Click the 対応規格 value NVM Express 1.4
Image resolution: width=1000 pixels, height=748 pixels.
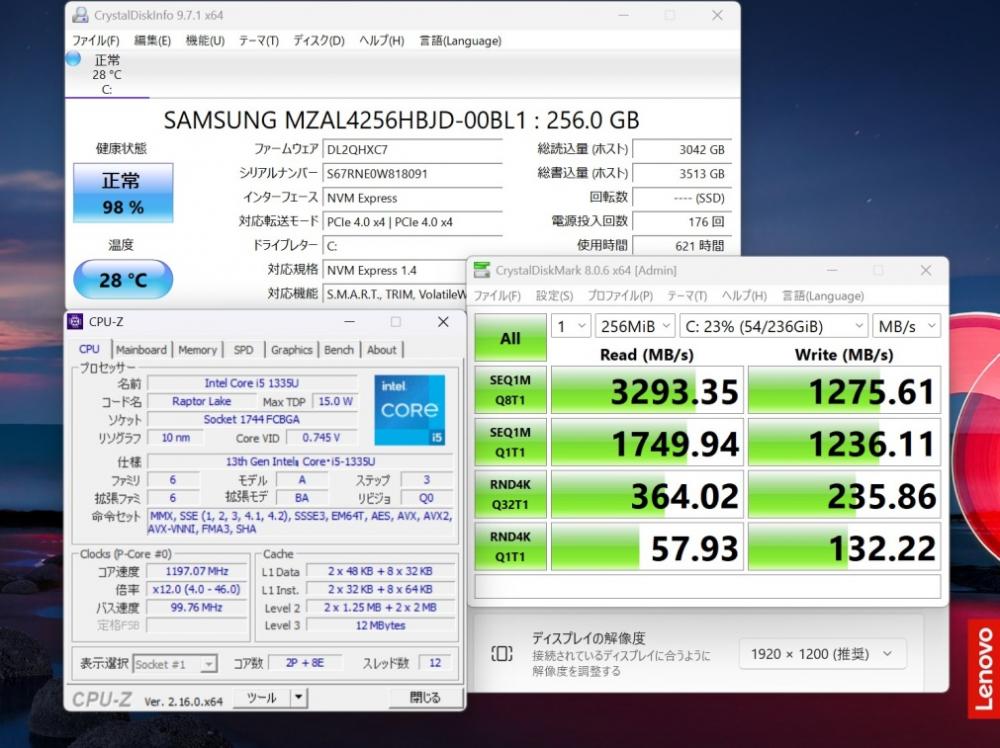click(395, 270)
